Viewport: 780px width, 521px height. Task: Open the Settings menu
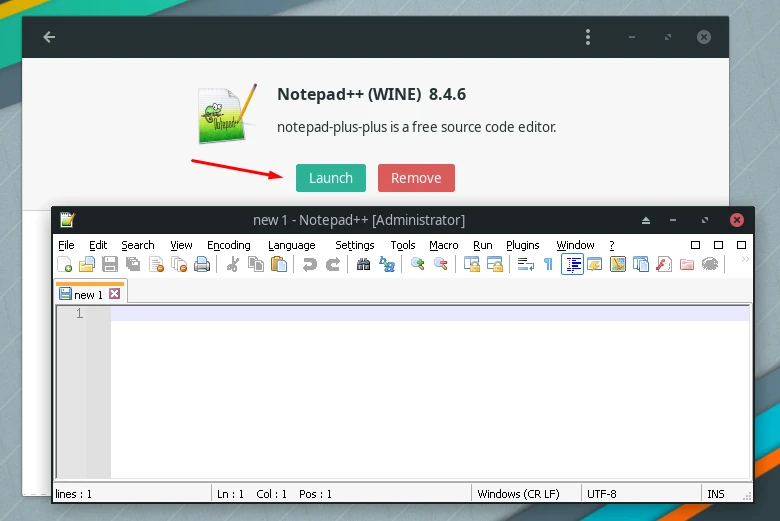click(x=355, y=245)
